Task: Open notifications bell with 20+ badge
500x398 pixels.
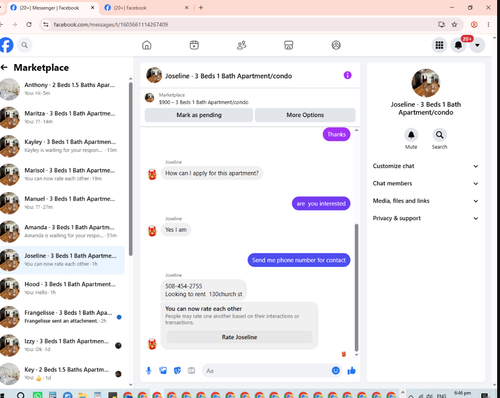Action: [x=459, y=45]
